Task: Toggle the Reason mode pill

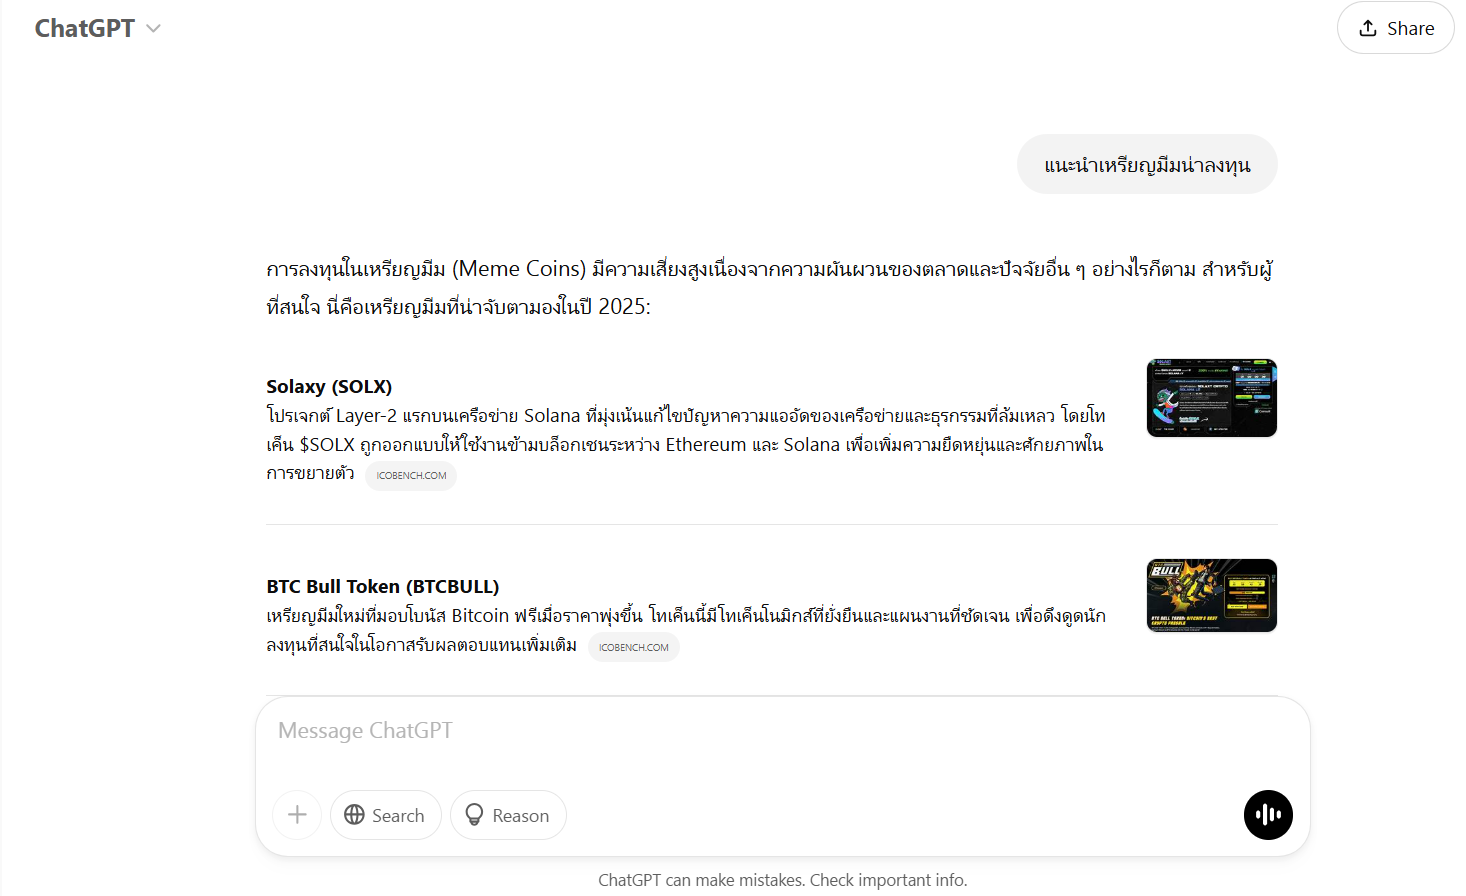Action: 508,815
